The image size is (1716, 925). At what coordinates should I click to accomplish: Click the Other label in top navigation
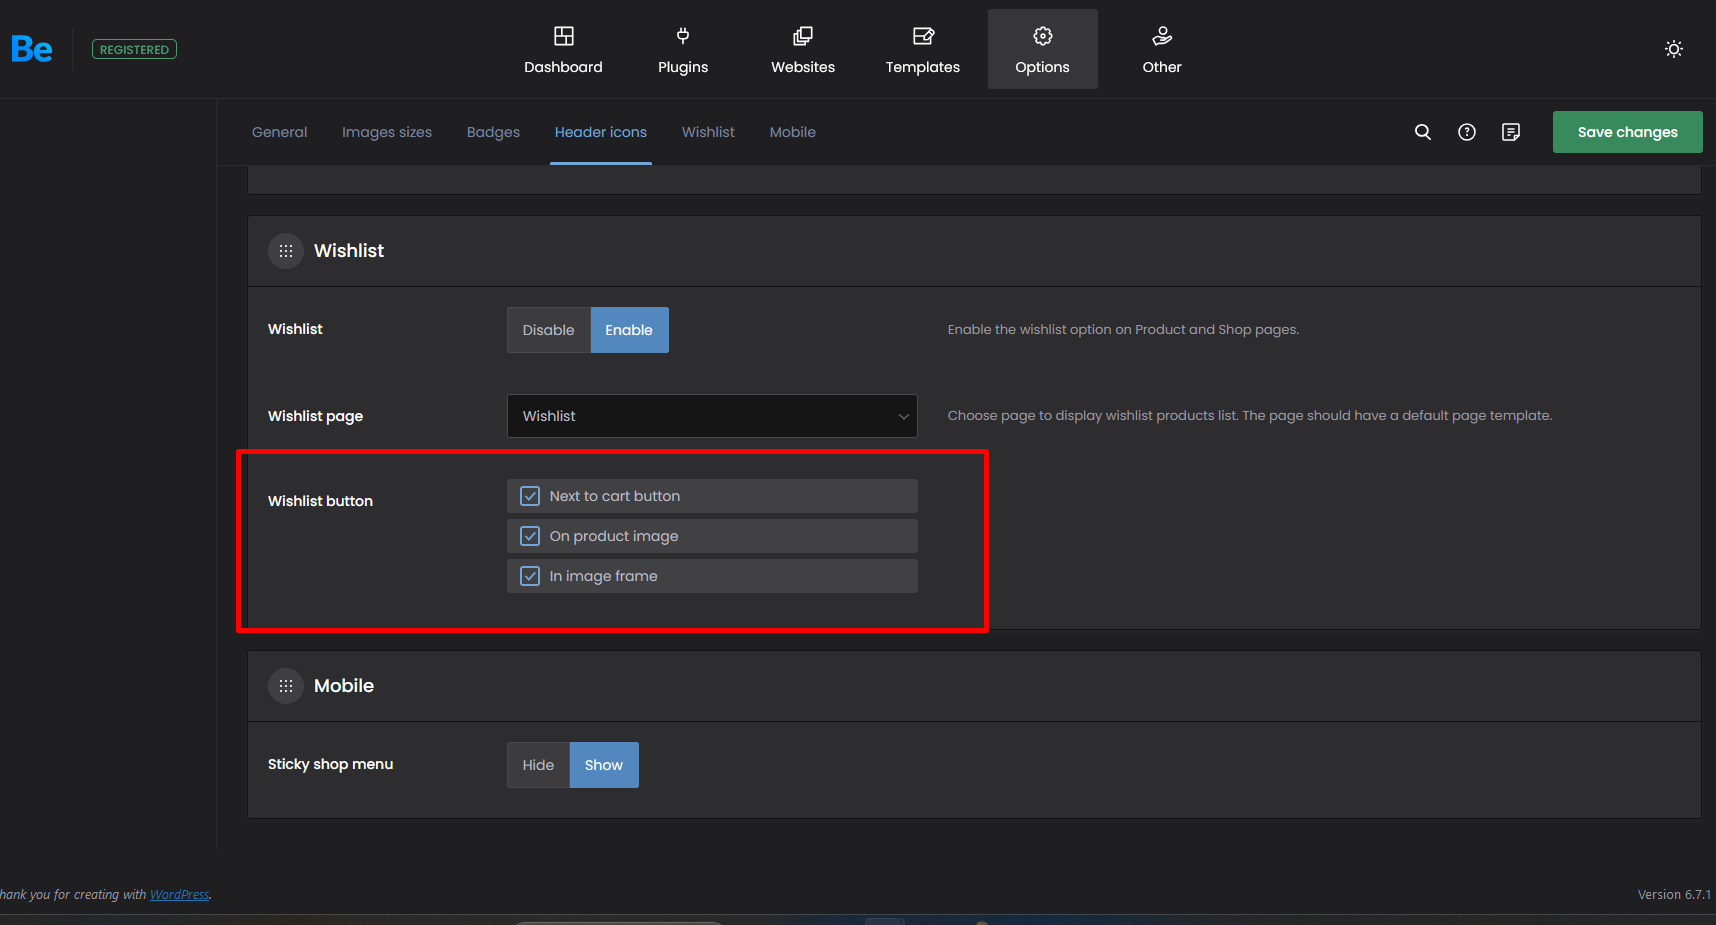point(1162,67)
